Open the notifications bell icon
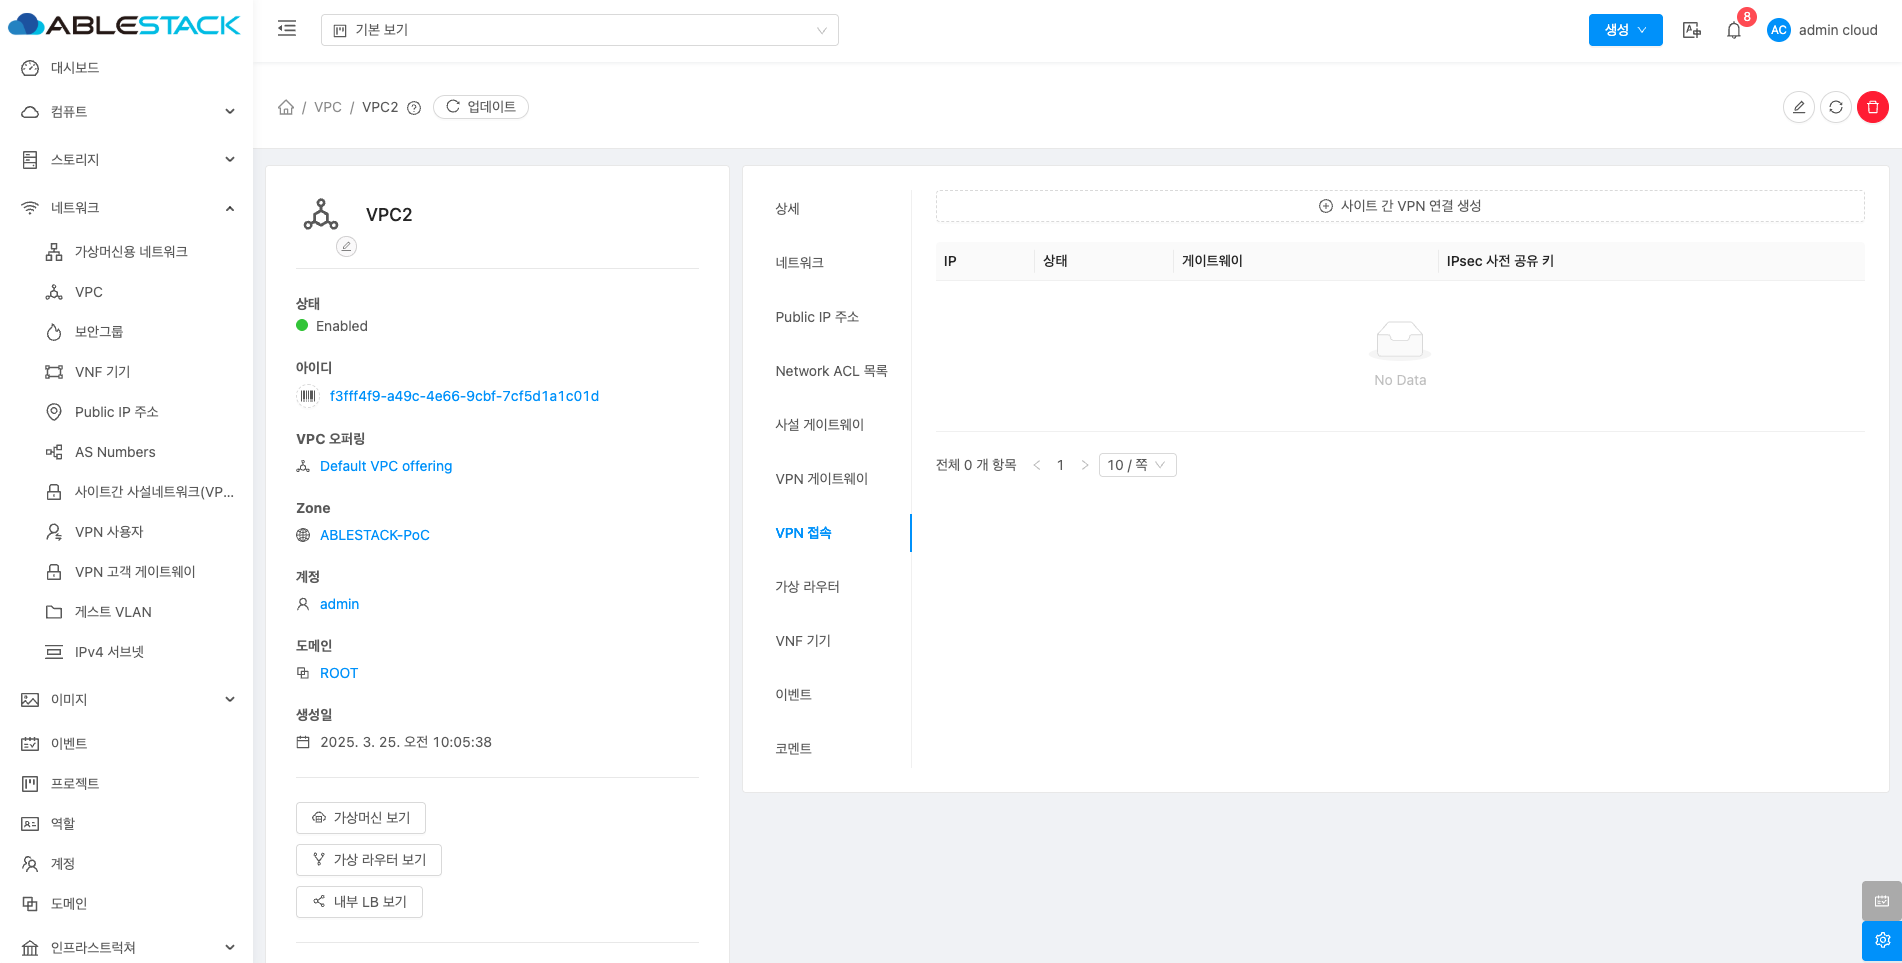Viewport: 1902px width, 963px height. 1733,30
